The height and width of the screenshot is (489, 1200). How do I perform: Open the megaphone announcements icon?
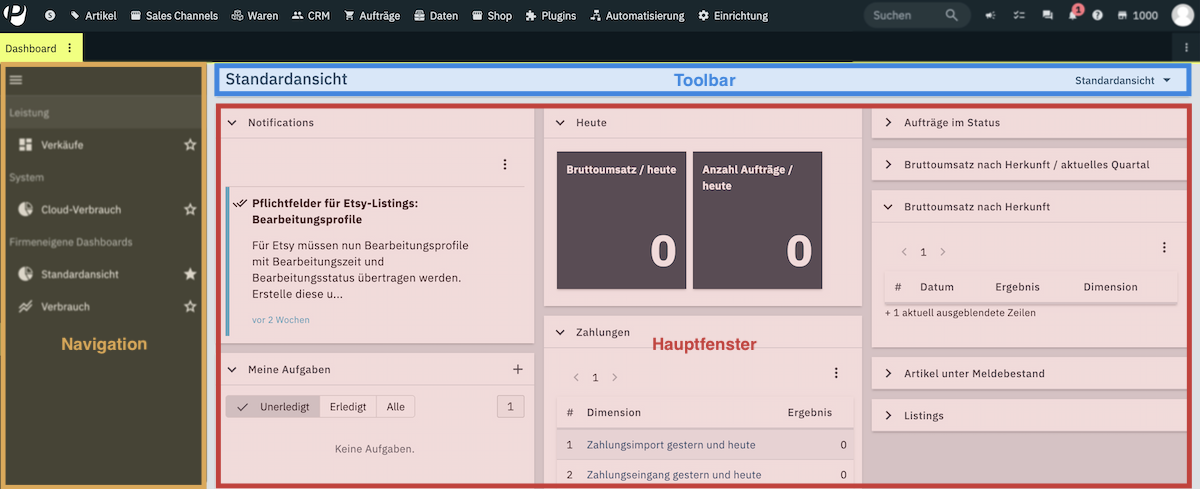[990, 16]
